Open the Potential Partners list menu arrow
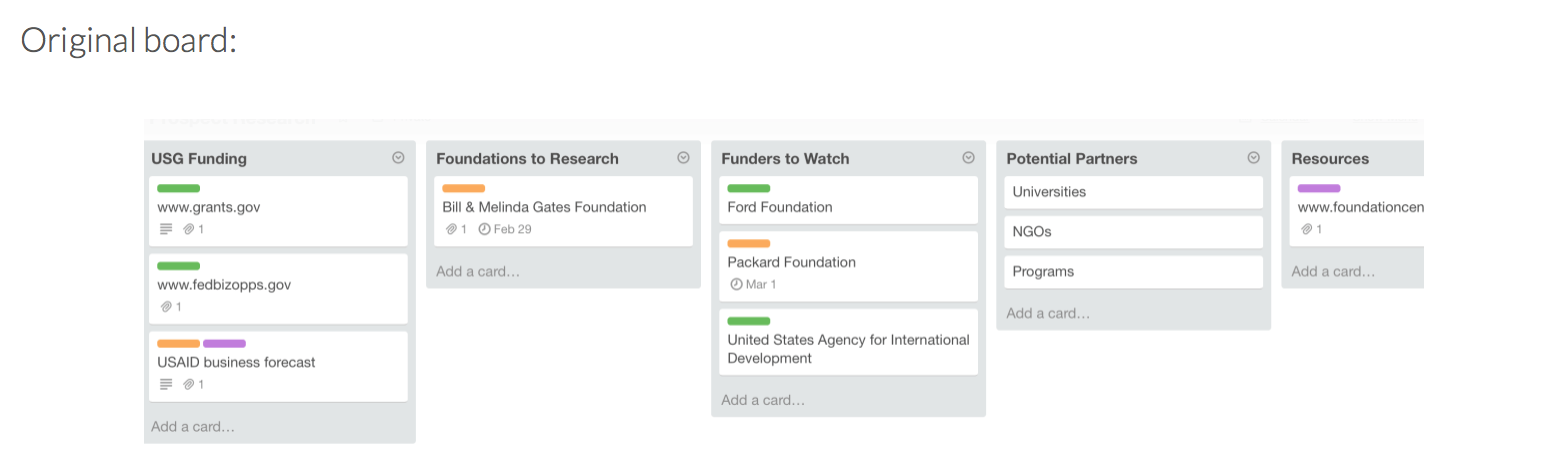This screenshot has width=1568, height=472. (1253, 158)
